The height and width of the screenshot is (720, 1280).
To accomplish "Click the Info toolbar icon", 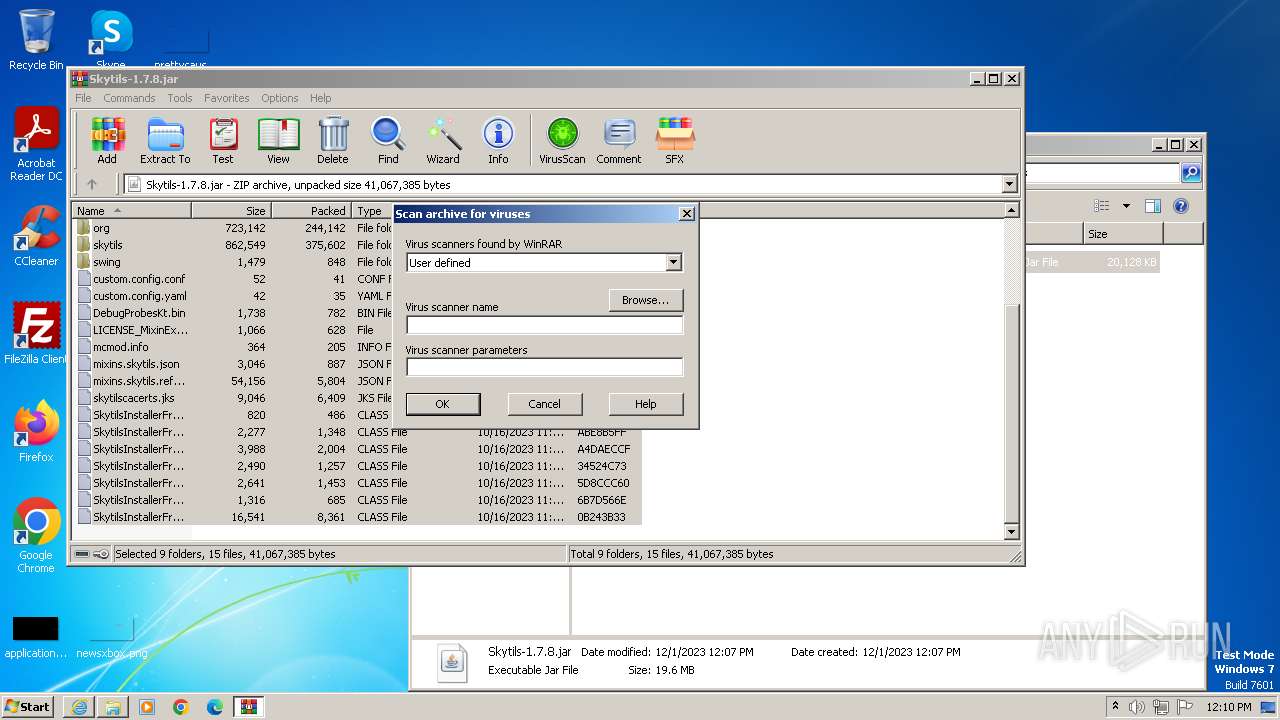I will point(498,140).
